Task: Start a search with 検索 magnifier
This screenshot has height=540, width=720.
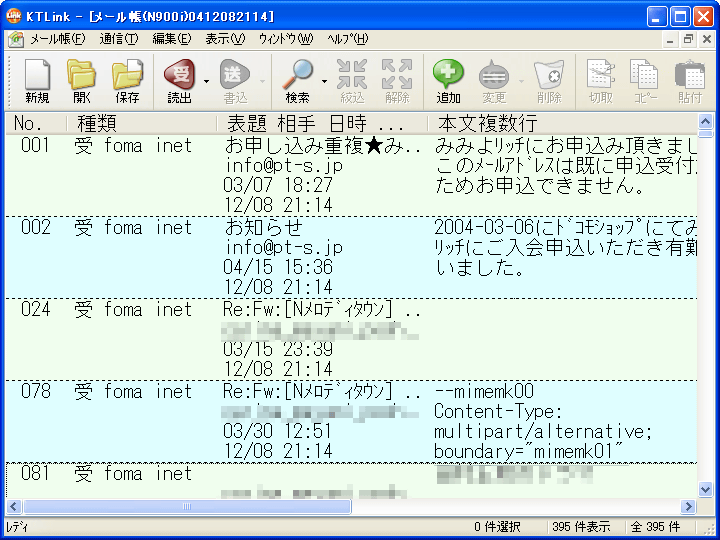Action: pos(298,82)
